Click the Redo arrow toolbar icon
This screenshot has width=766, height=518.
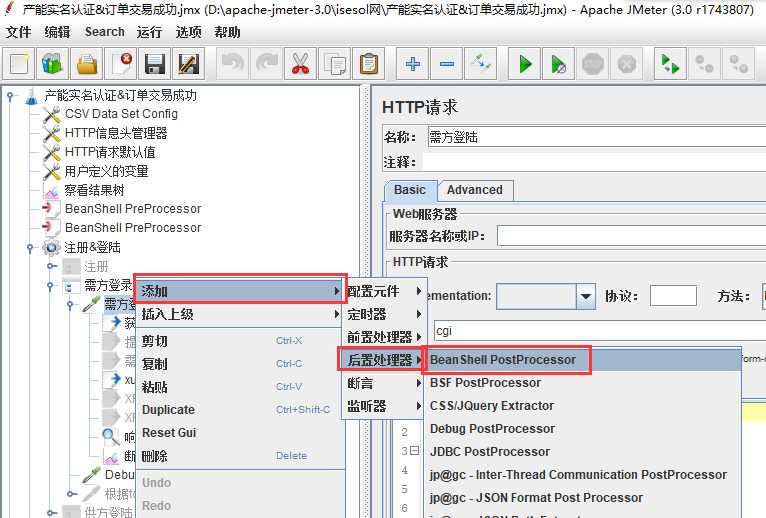(266, 64)
